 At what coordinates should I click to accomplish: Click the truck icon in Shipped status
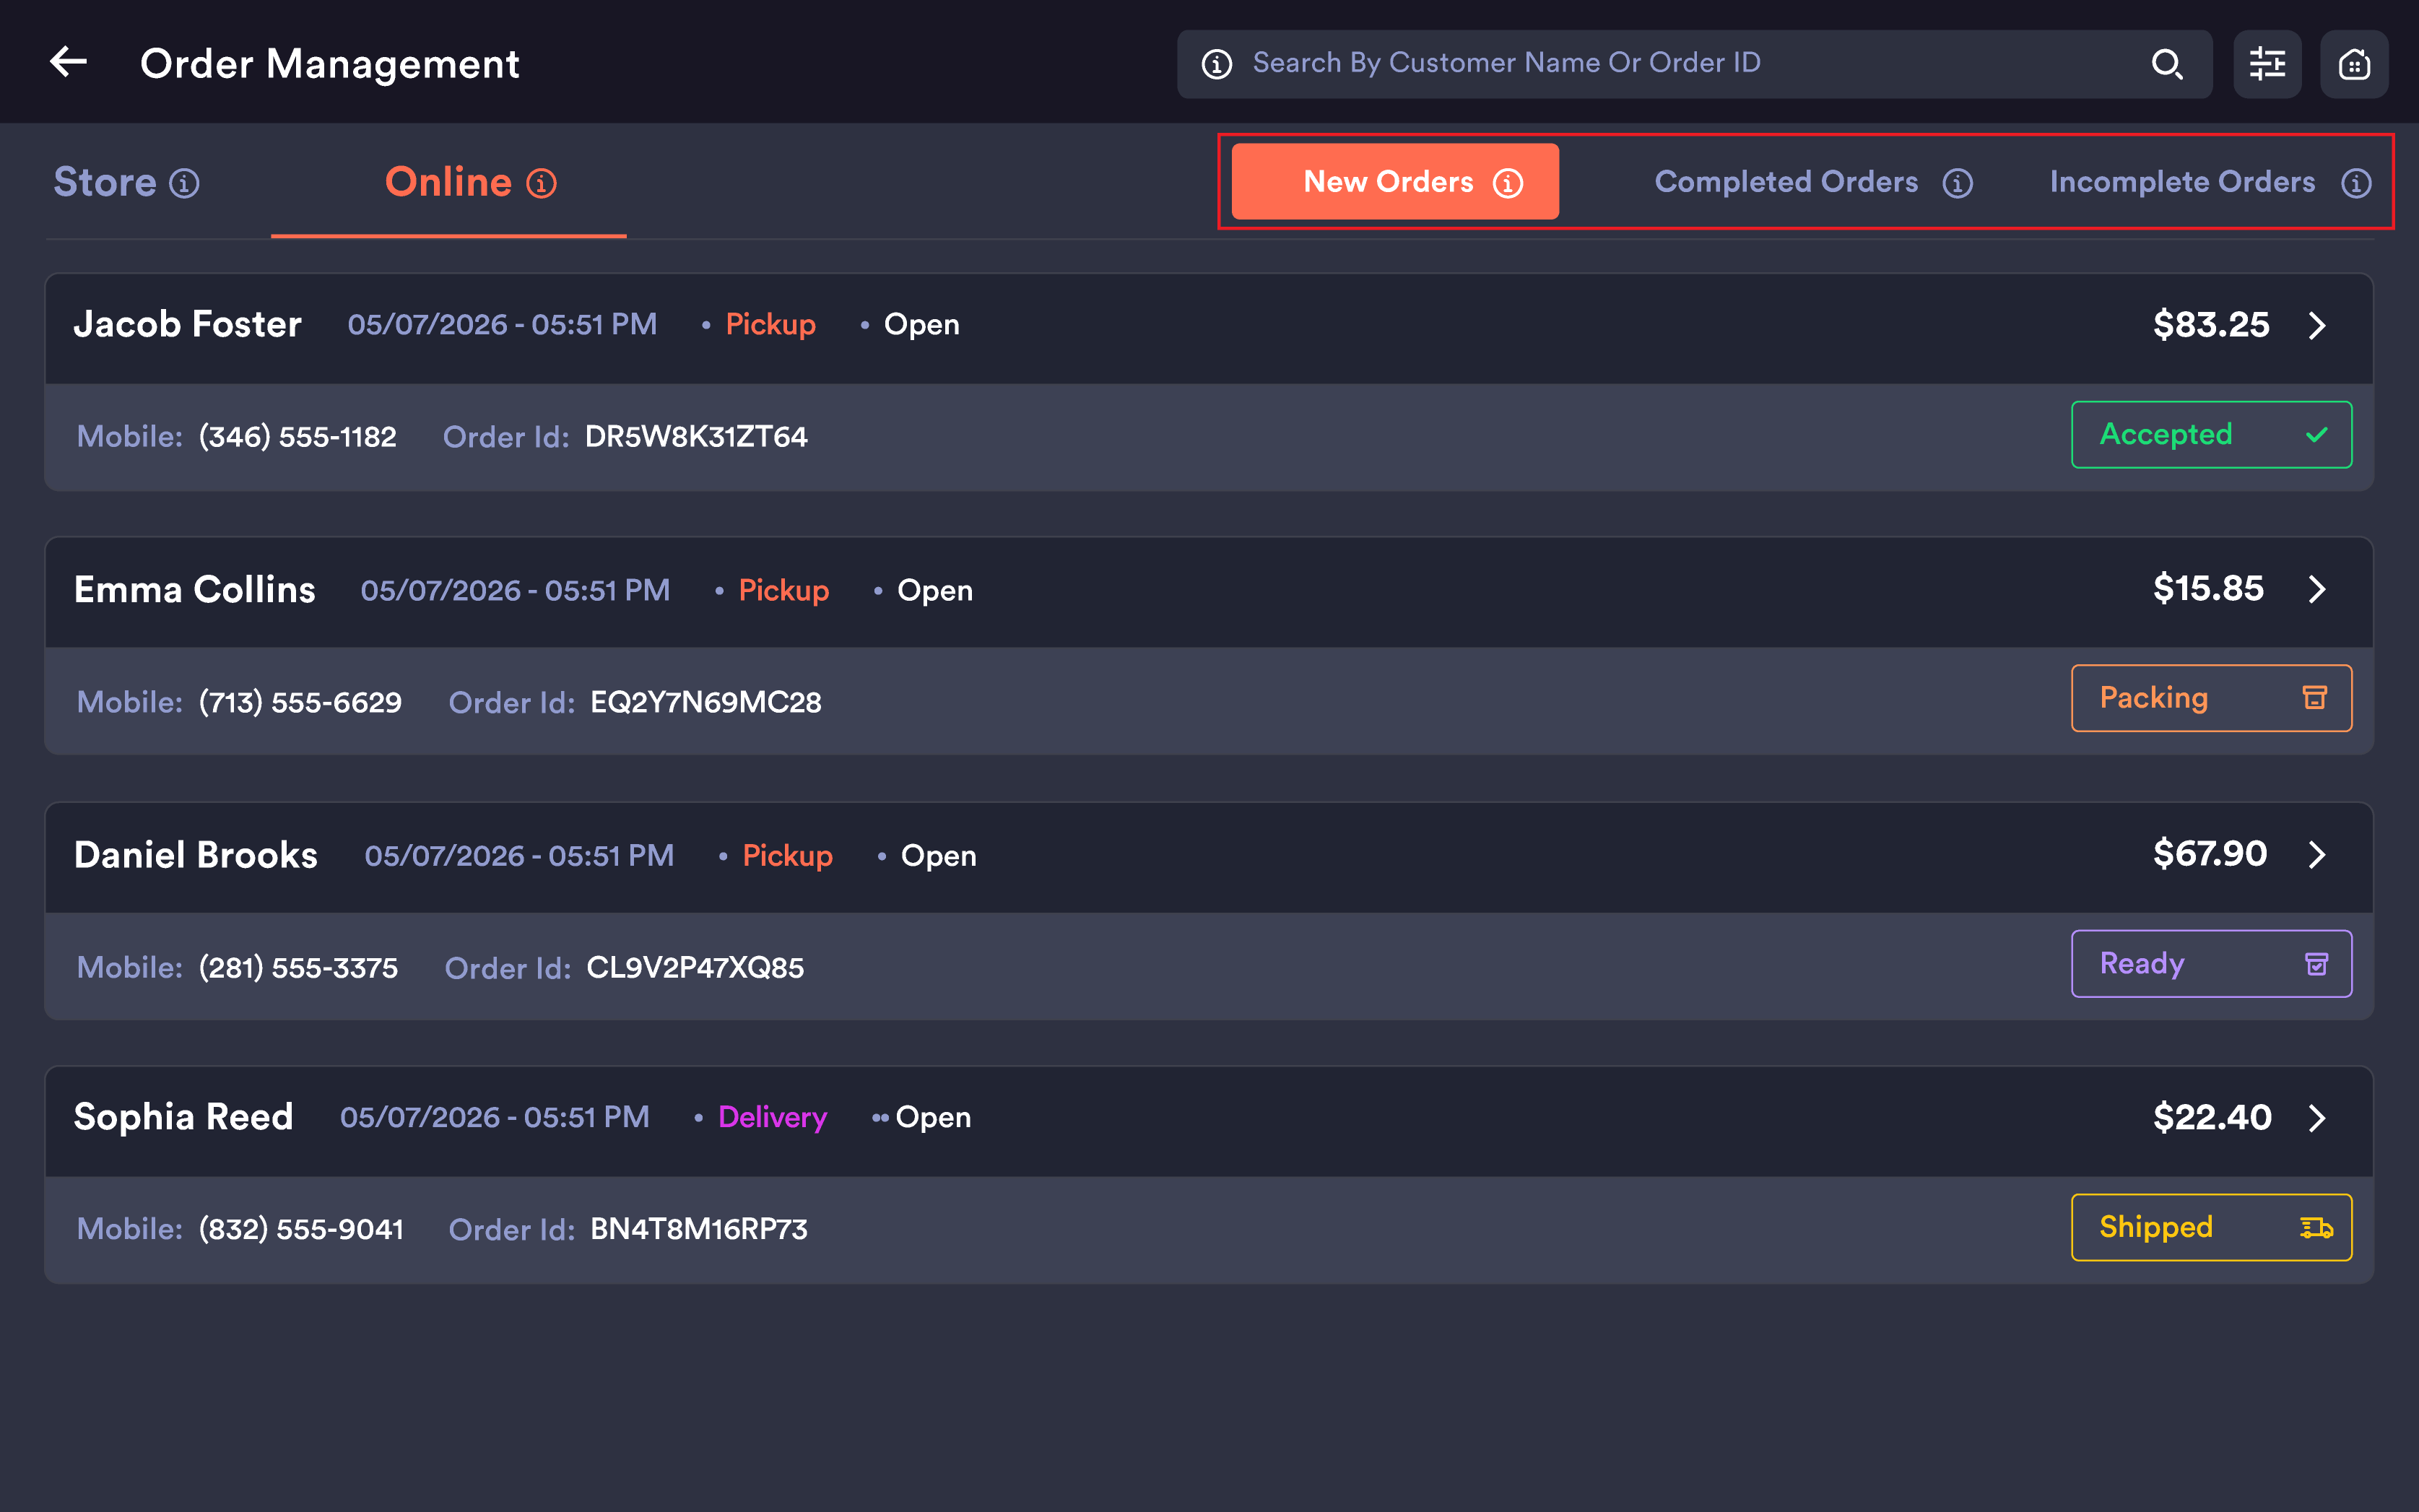point(2316,1227)
